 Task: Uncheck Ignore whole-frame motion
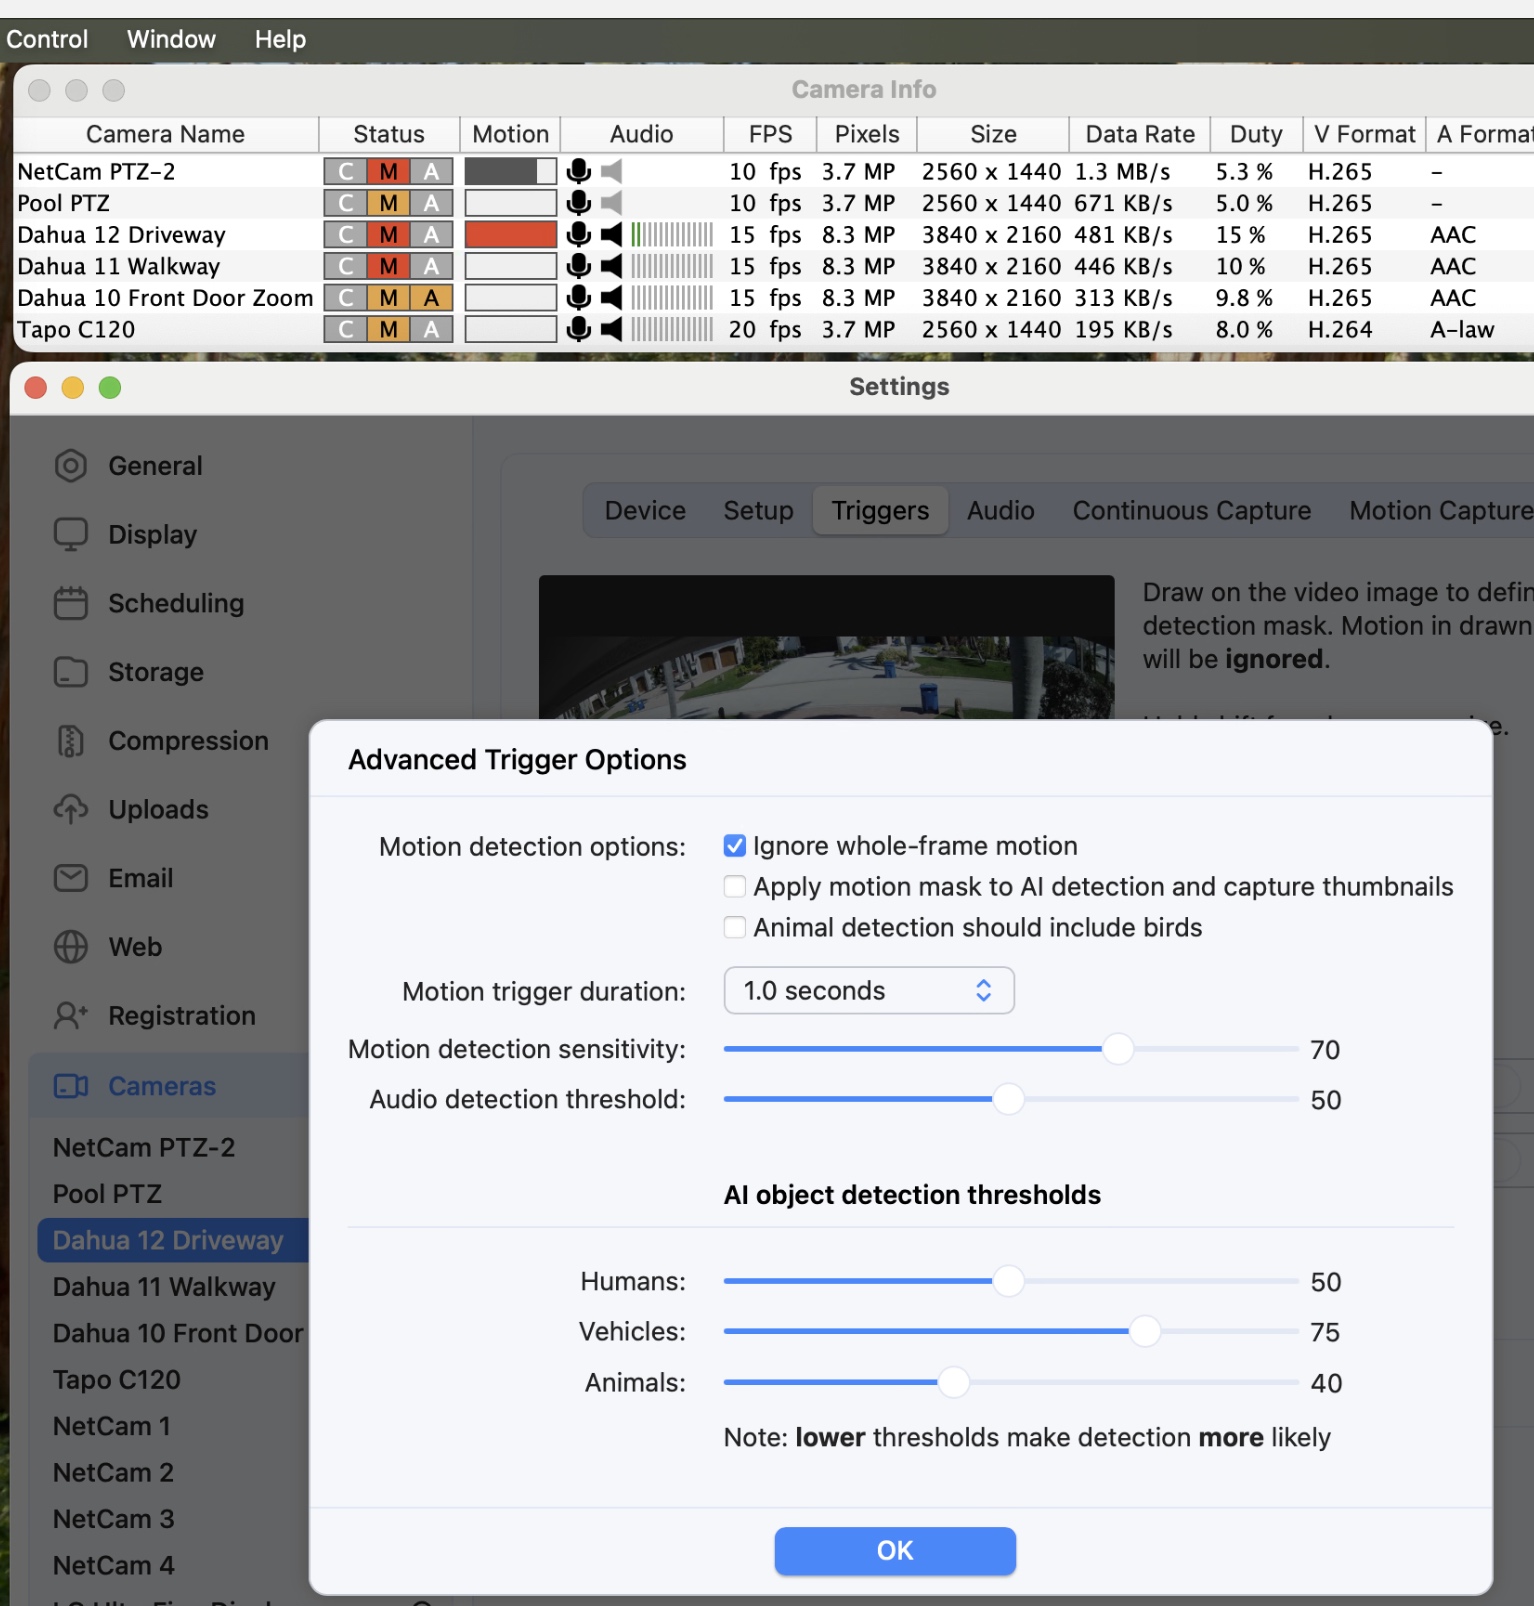[x=735, y=846]
